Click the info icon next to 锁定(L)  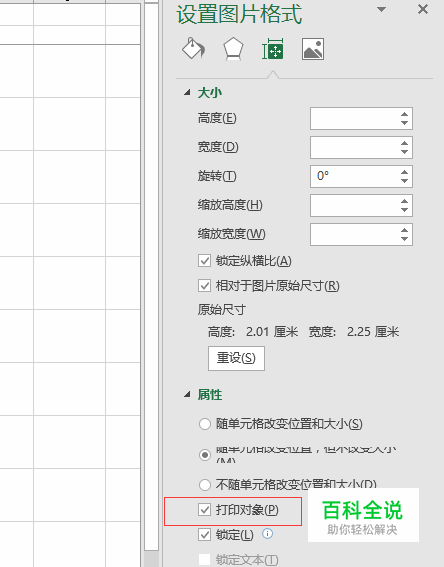click(267, 534)
